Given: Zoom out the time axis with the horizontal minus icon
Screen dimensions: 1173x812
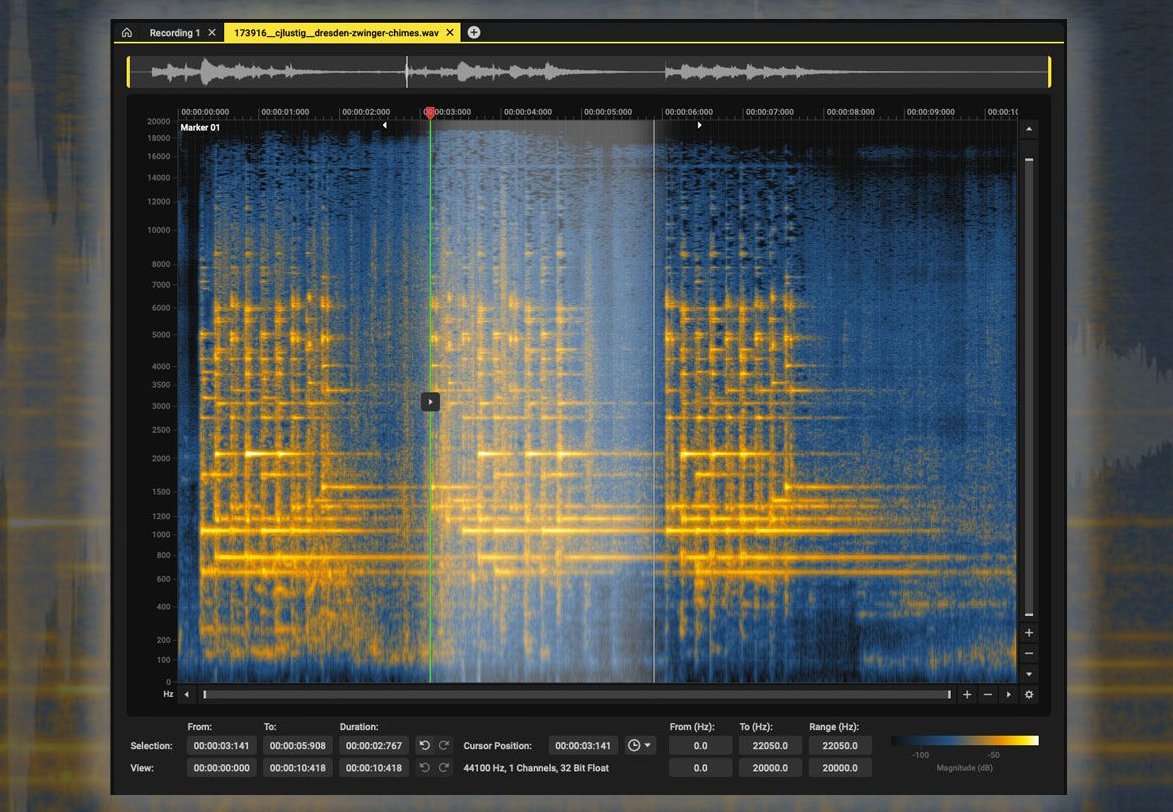Looking at the screenshot, I should 987,695.
